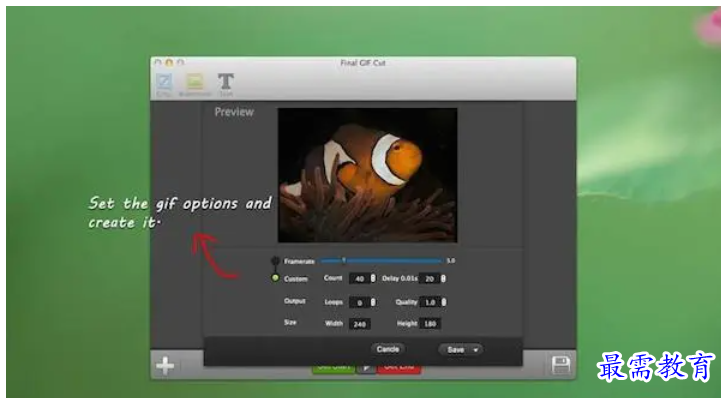Click the Width input field

pos(360,324)
